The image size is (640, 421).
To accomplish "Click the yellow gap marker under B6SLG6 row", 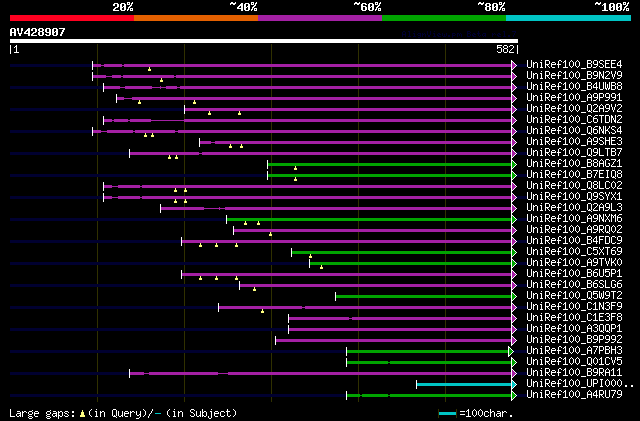I will pyautogui.click(x=254, y=290).
